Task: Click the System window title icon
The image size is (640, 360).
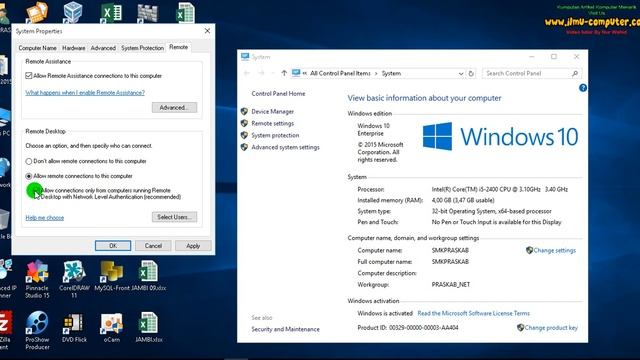Action: tap(245, 57)
